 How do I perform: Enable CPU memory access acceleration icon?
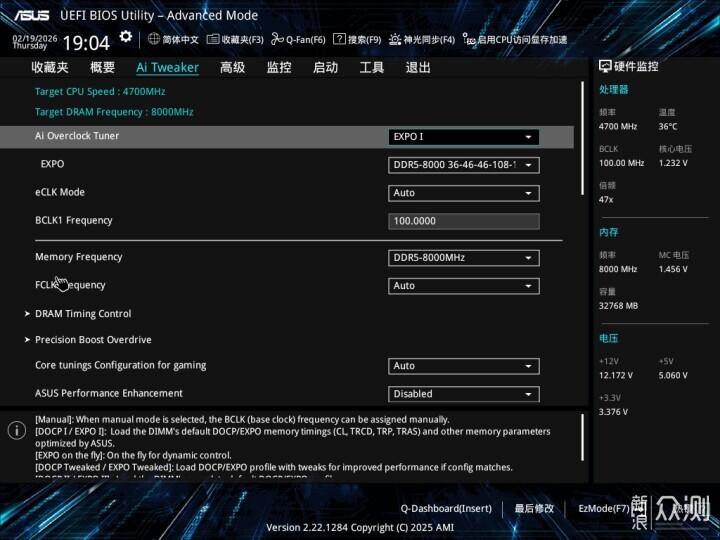(469, 39)
